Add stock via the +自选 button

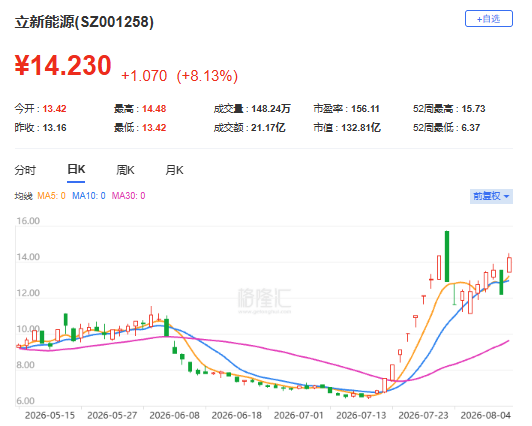pyautogui.click(x=488, y=19)
